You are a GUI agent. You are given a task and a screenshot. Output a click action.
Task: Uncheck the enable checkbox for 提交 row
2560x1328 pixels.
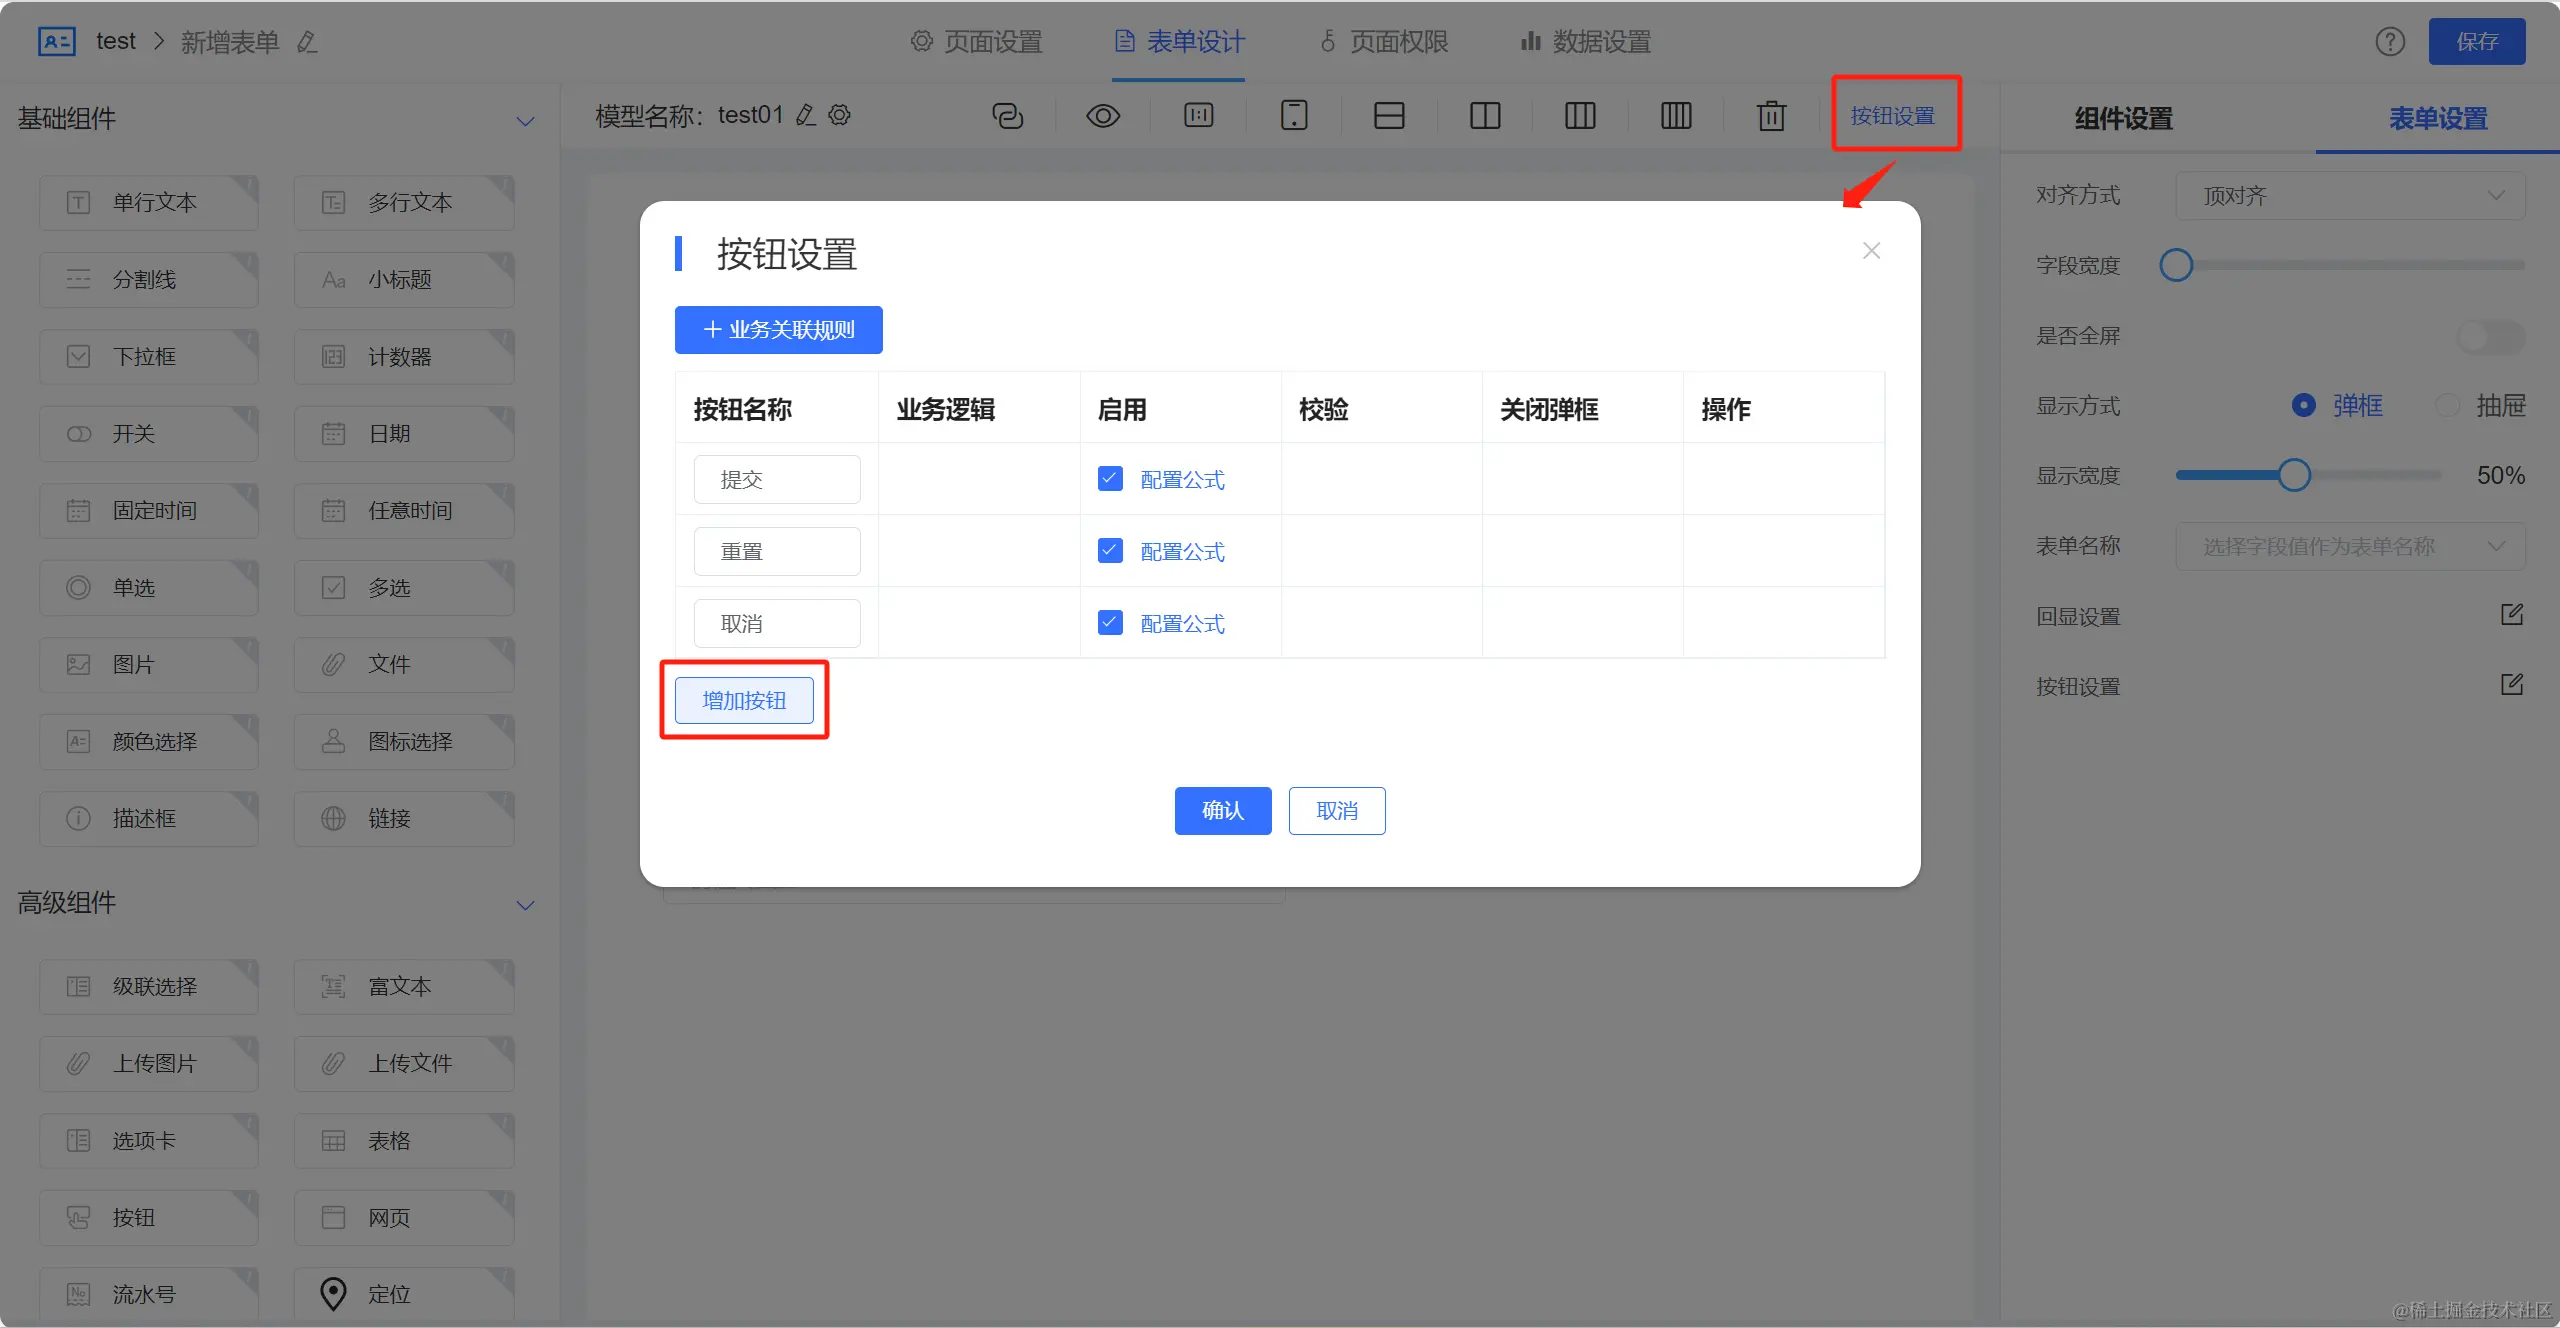(1110, 479)
